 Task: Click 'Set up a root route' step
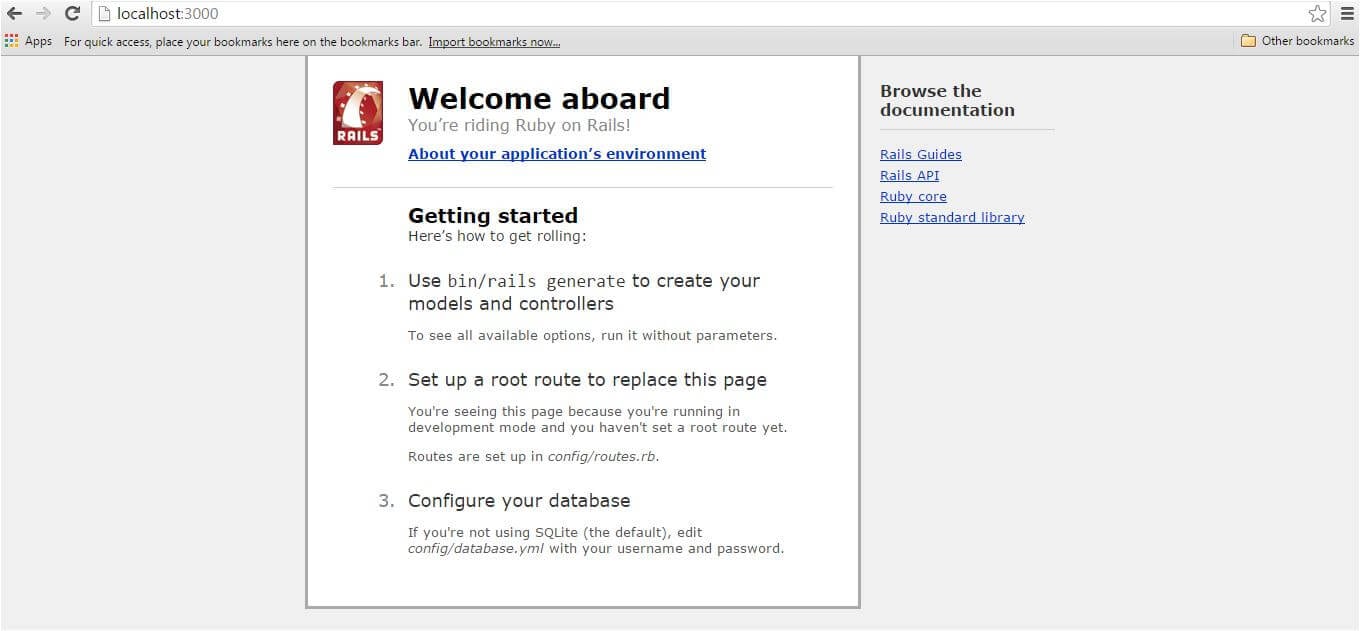point(587,380)
